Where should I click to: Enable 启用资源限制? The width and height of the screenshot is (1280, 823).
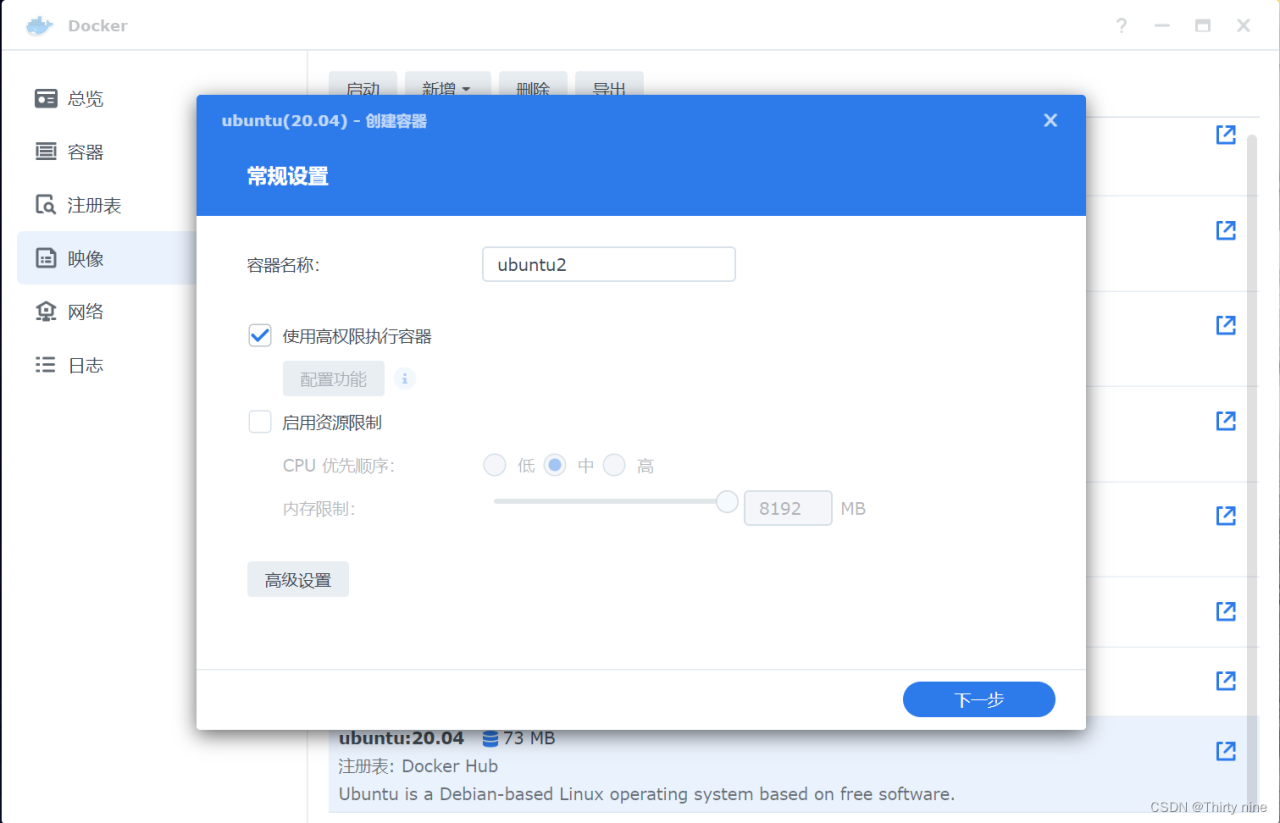tap(259, 421)
